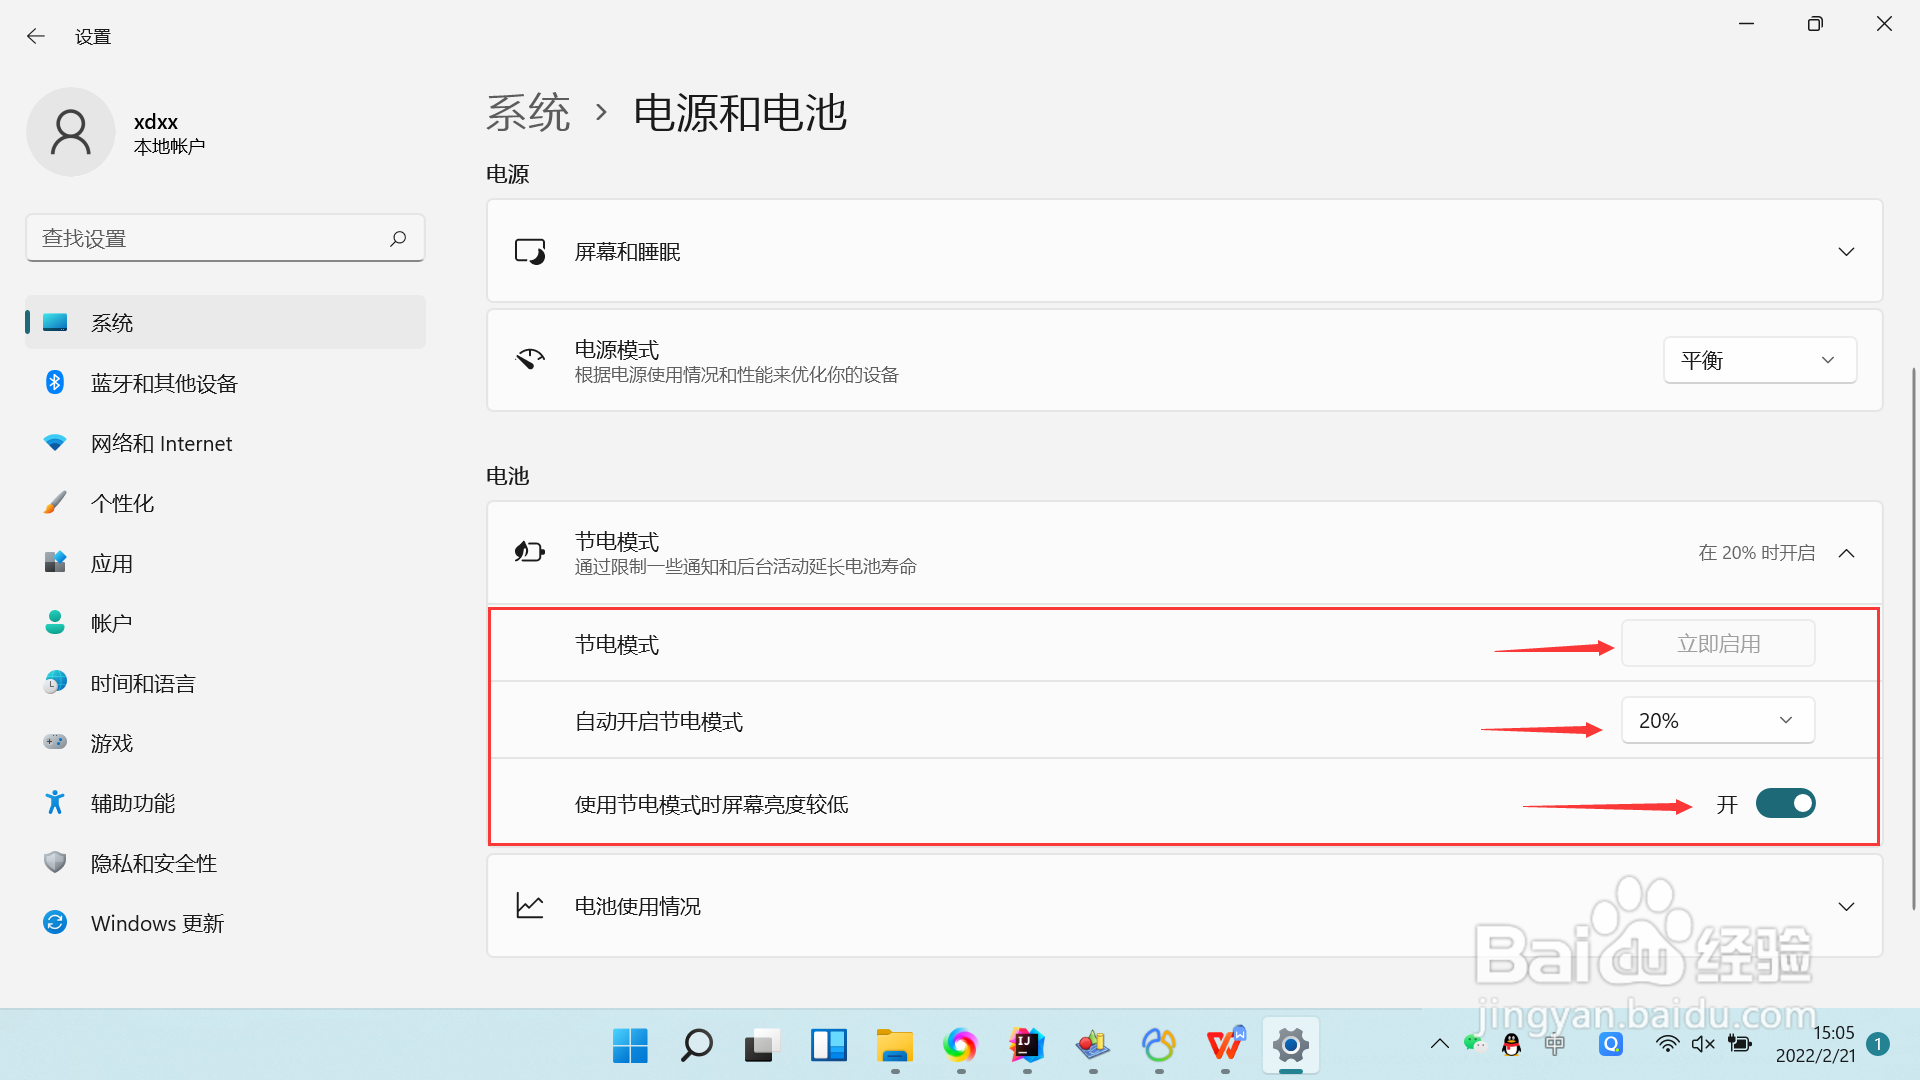Screen dimensions: 1920x1080
Task: Launch WPS Office from the taskbar
Action: [1225, 1046]
